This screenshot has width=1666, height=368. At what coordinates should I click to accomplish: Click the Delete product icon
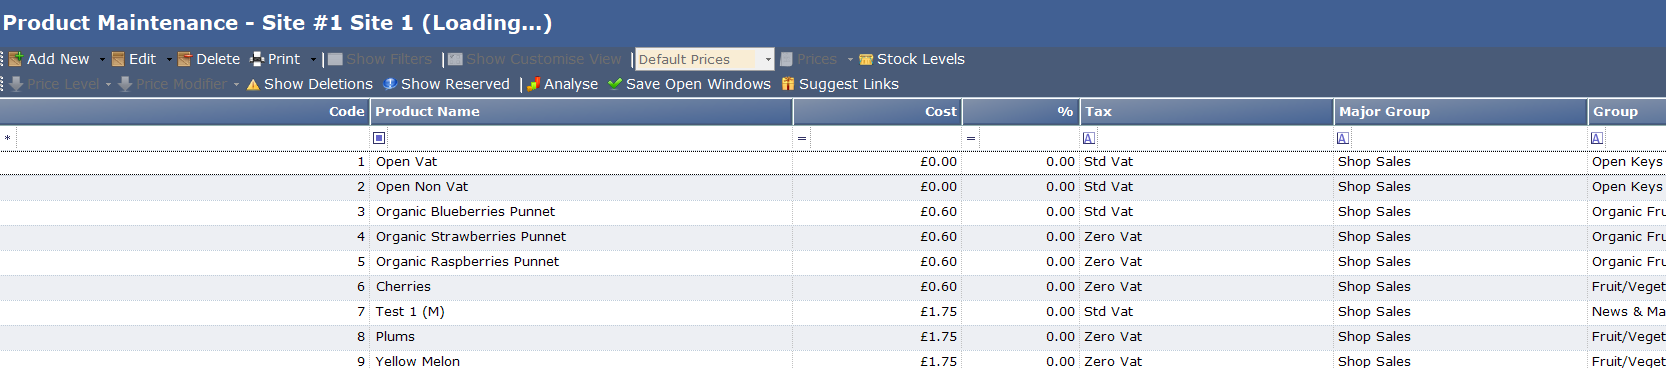coord(185,59)
